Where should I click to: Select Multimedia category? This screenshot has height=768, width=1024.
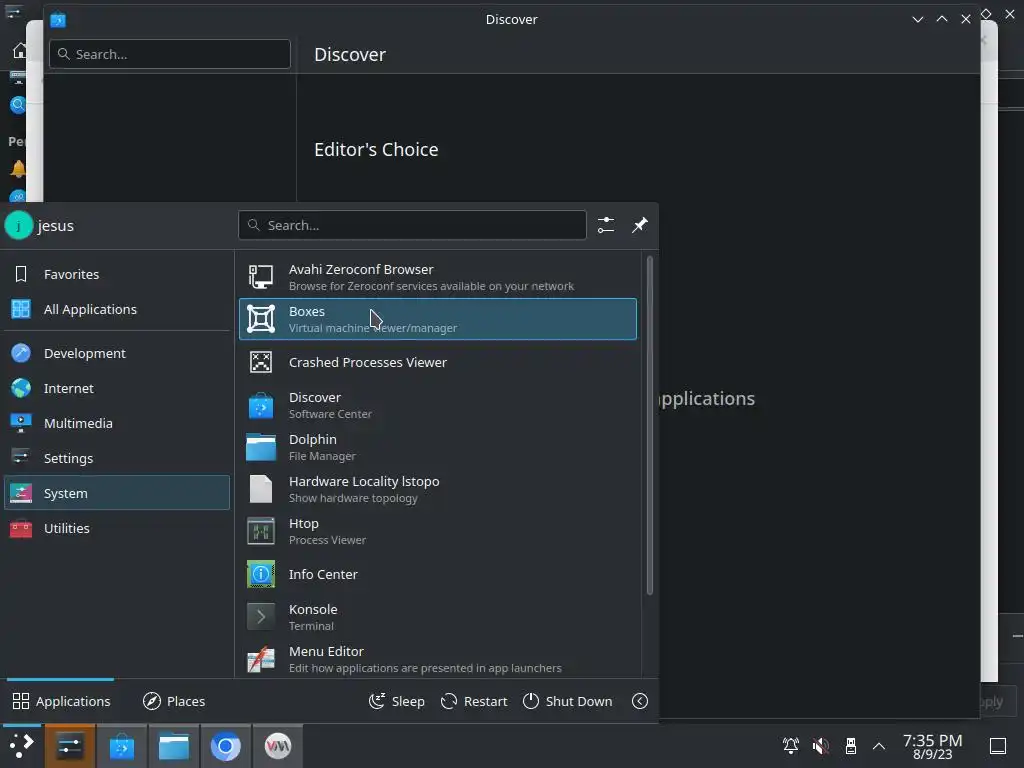point(117,423)
